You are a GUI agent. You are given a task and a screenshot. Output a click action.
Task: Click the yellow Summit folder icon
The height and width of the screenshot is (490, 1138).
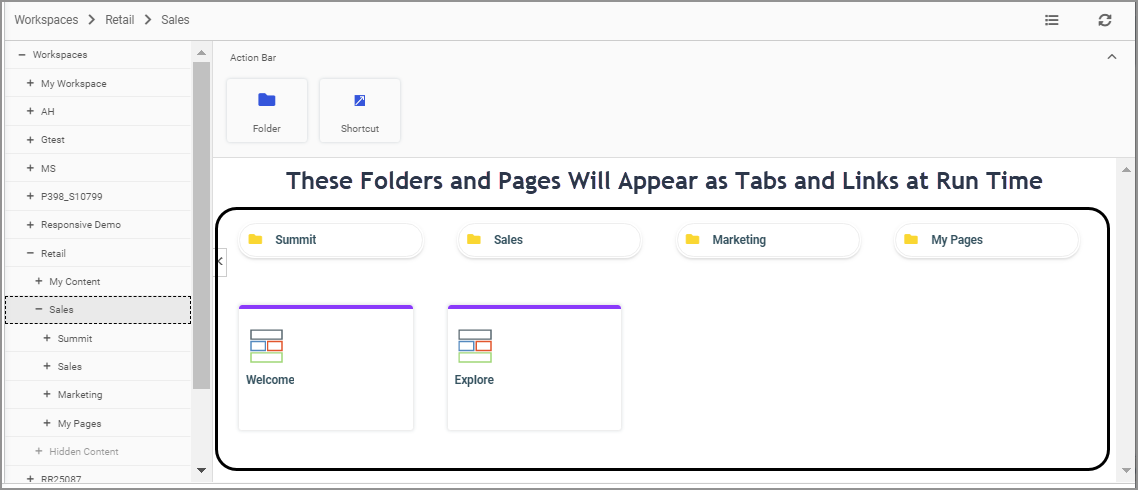coord(256,240)
